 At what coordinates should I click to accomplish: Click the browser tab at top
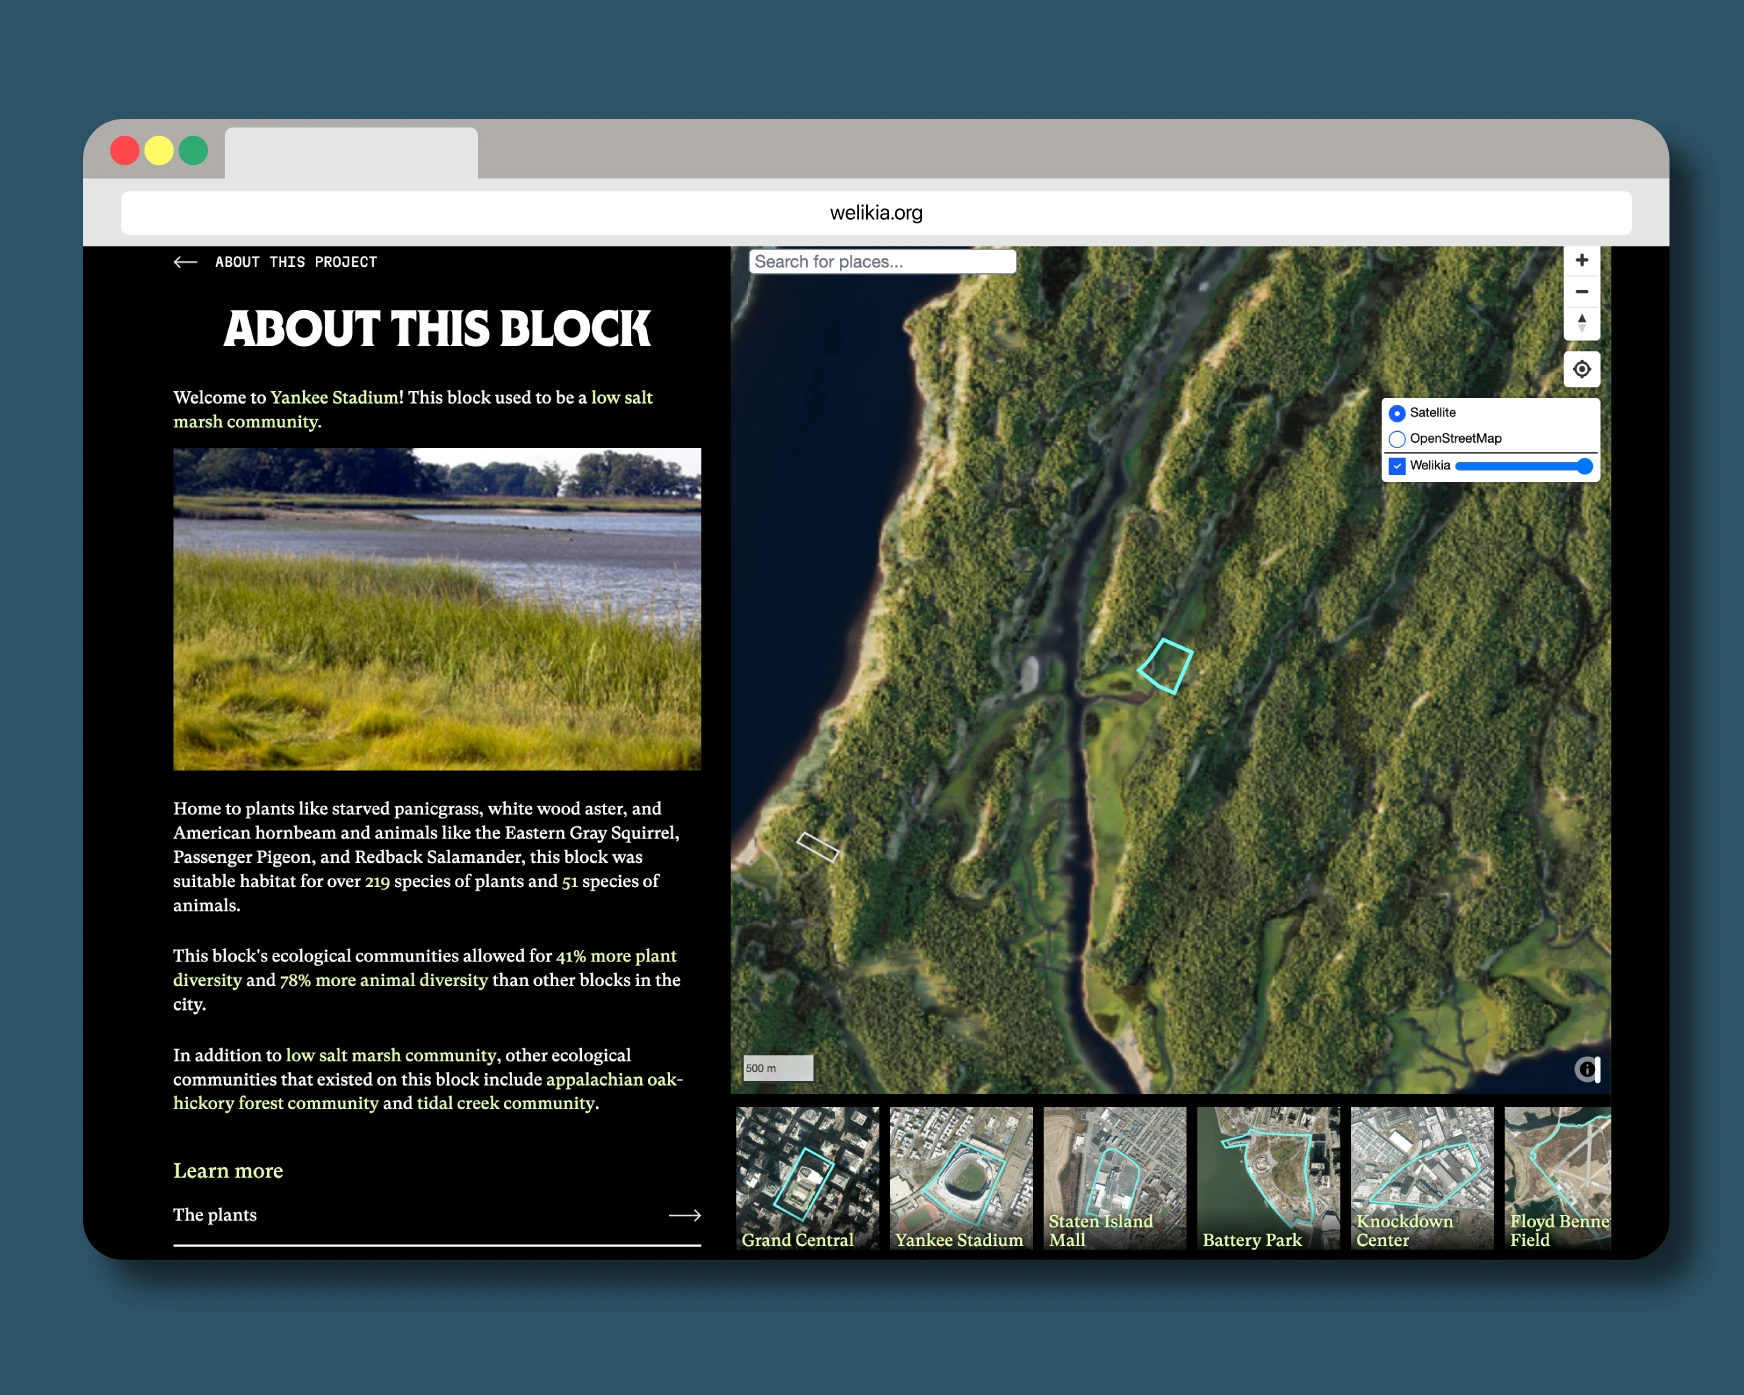[351, 153]
